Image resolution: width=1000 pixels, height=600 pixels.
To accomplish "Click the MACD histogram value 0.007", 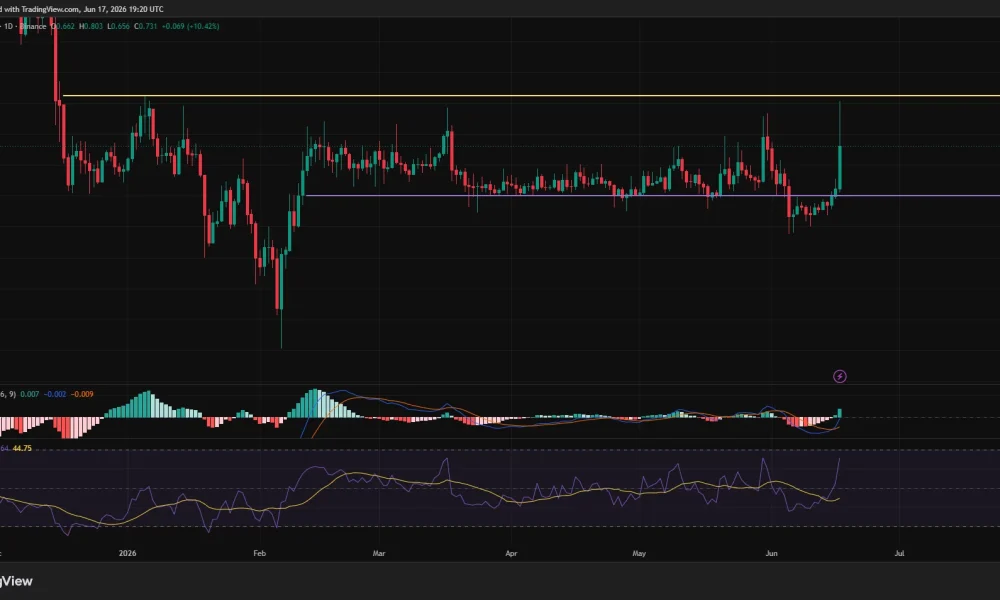I will coord(29,394).
